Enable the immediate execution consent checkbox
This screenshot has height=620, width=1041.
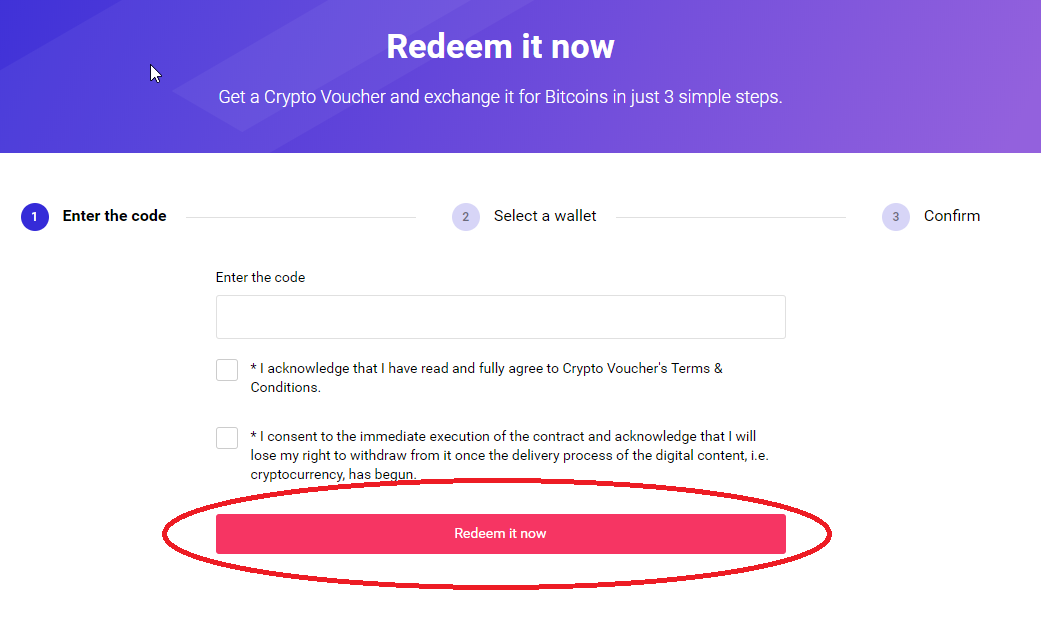227,438
